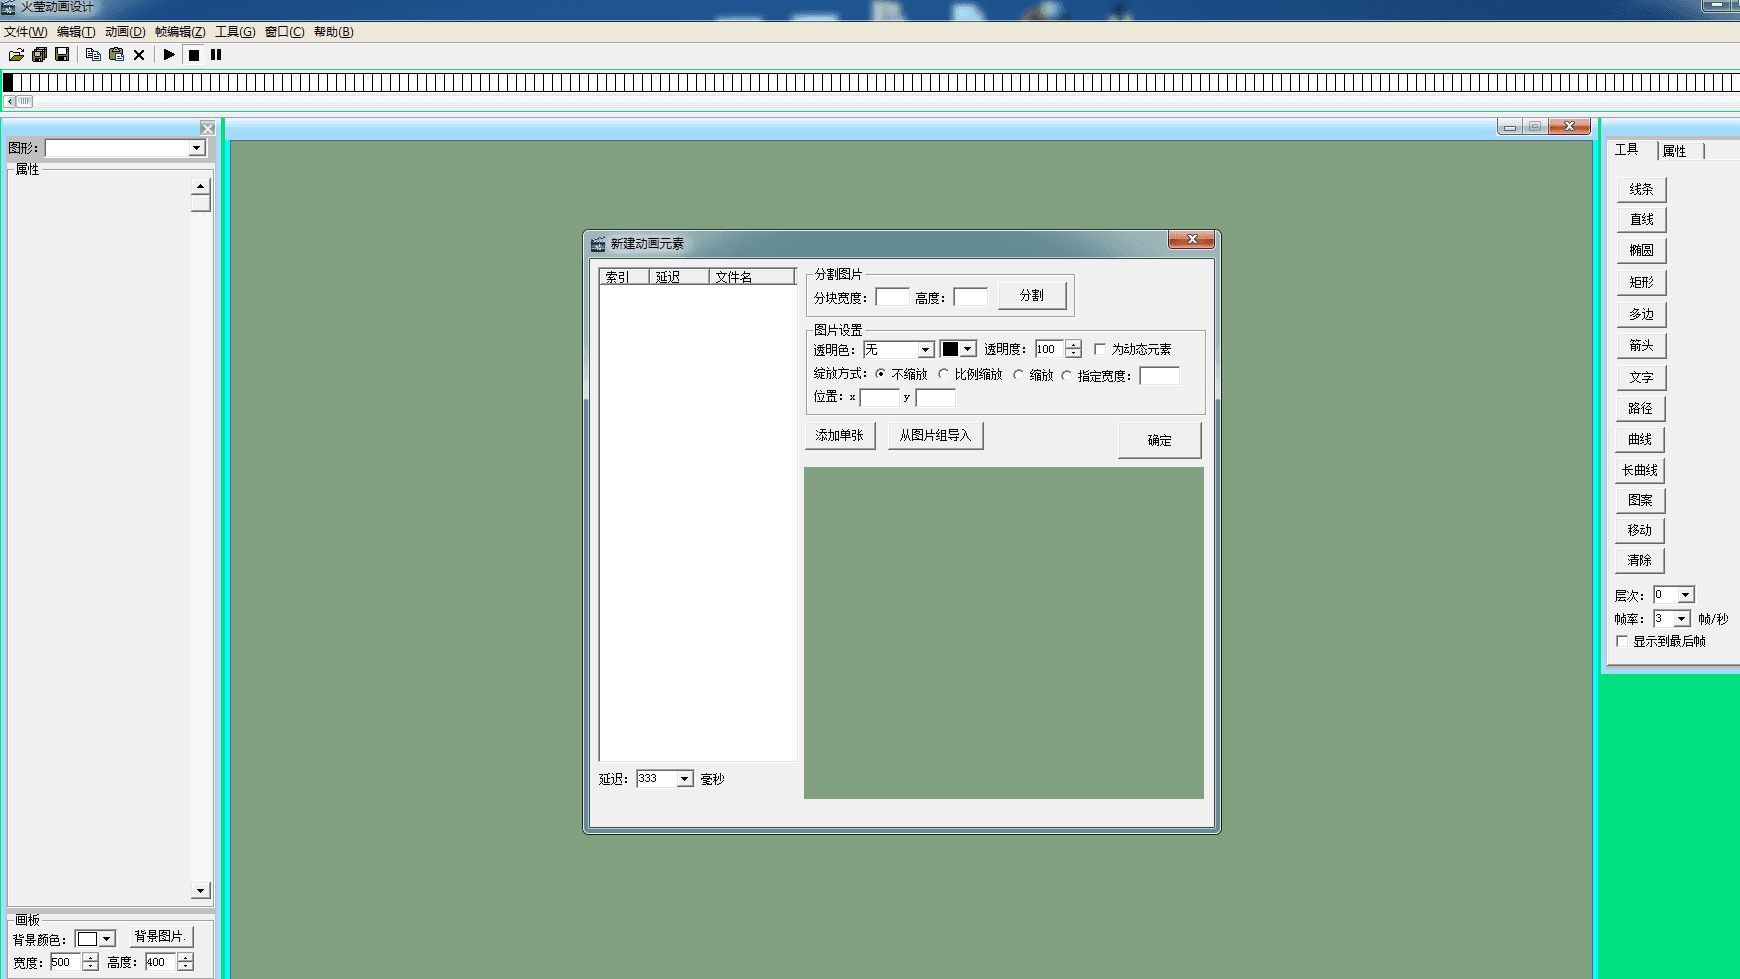Click the position x input field
The image size is (1740, 979).
(x=879, y=398)
